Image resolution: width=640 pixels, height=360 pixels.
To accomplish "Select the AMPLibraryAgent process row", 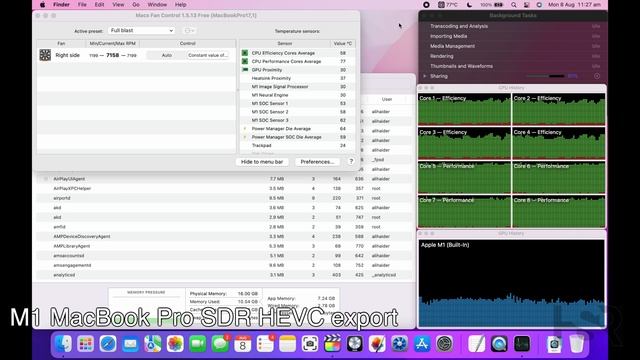I will coord(224,246).
